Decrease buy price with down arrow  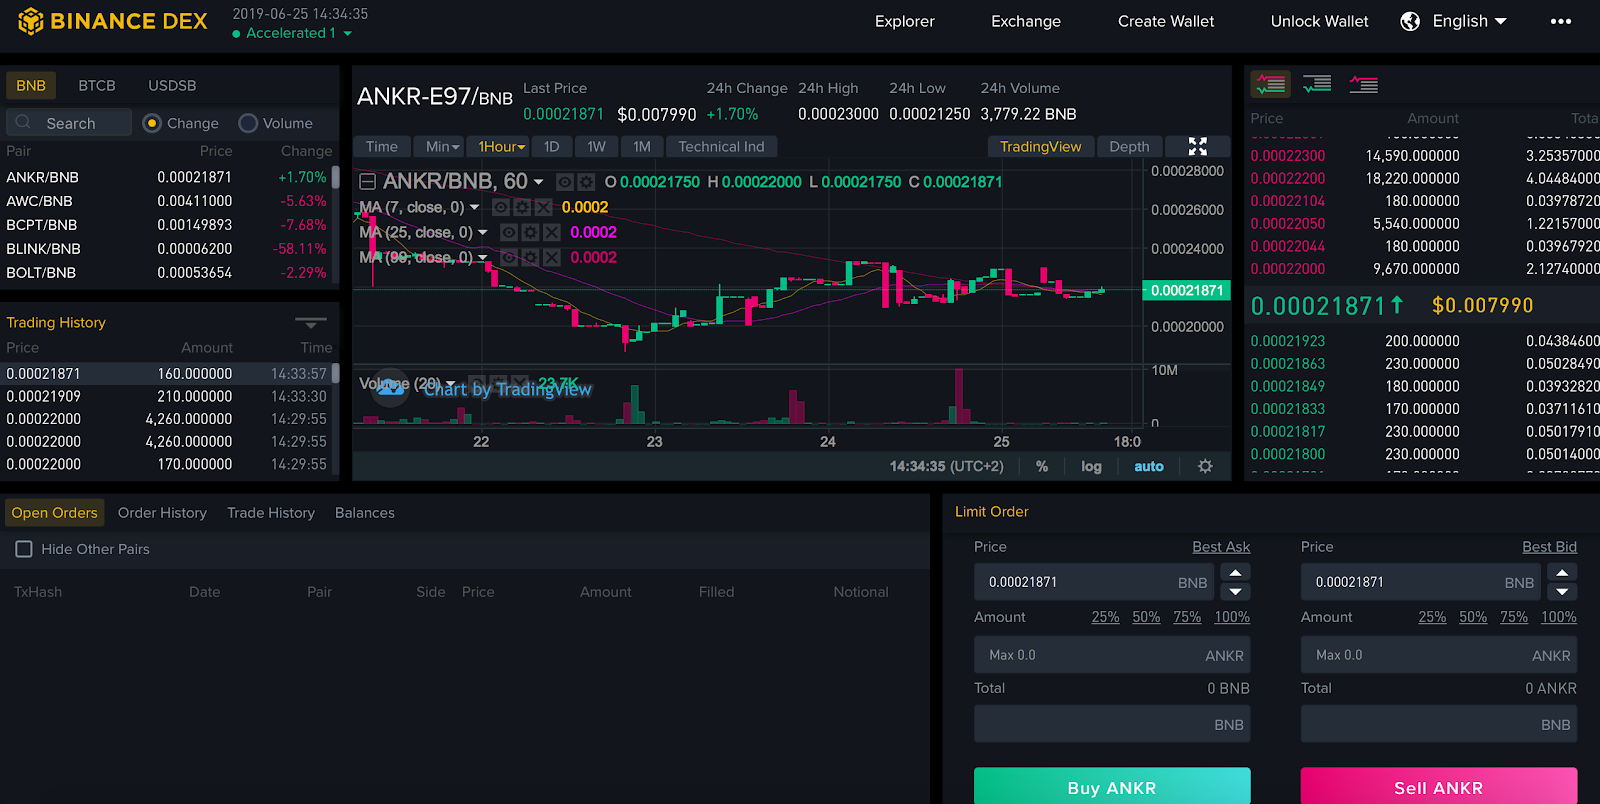coord(1235,592)
